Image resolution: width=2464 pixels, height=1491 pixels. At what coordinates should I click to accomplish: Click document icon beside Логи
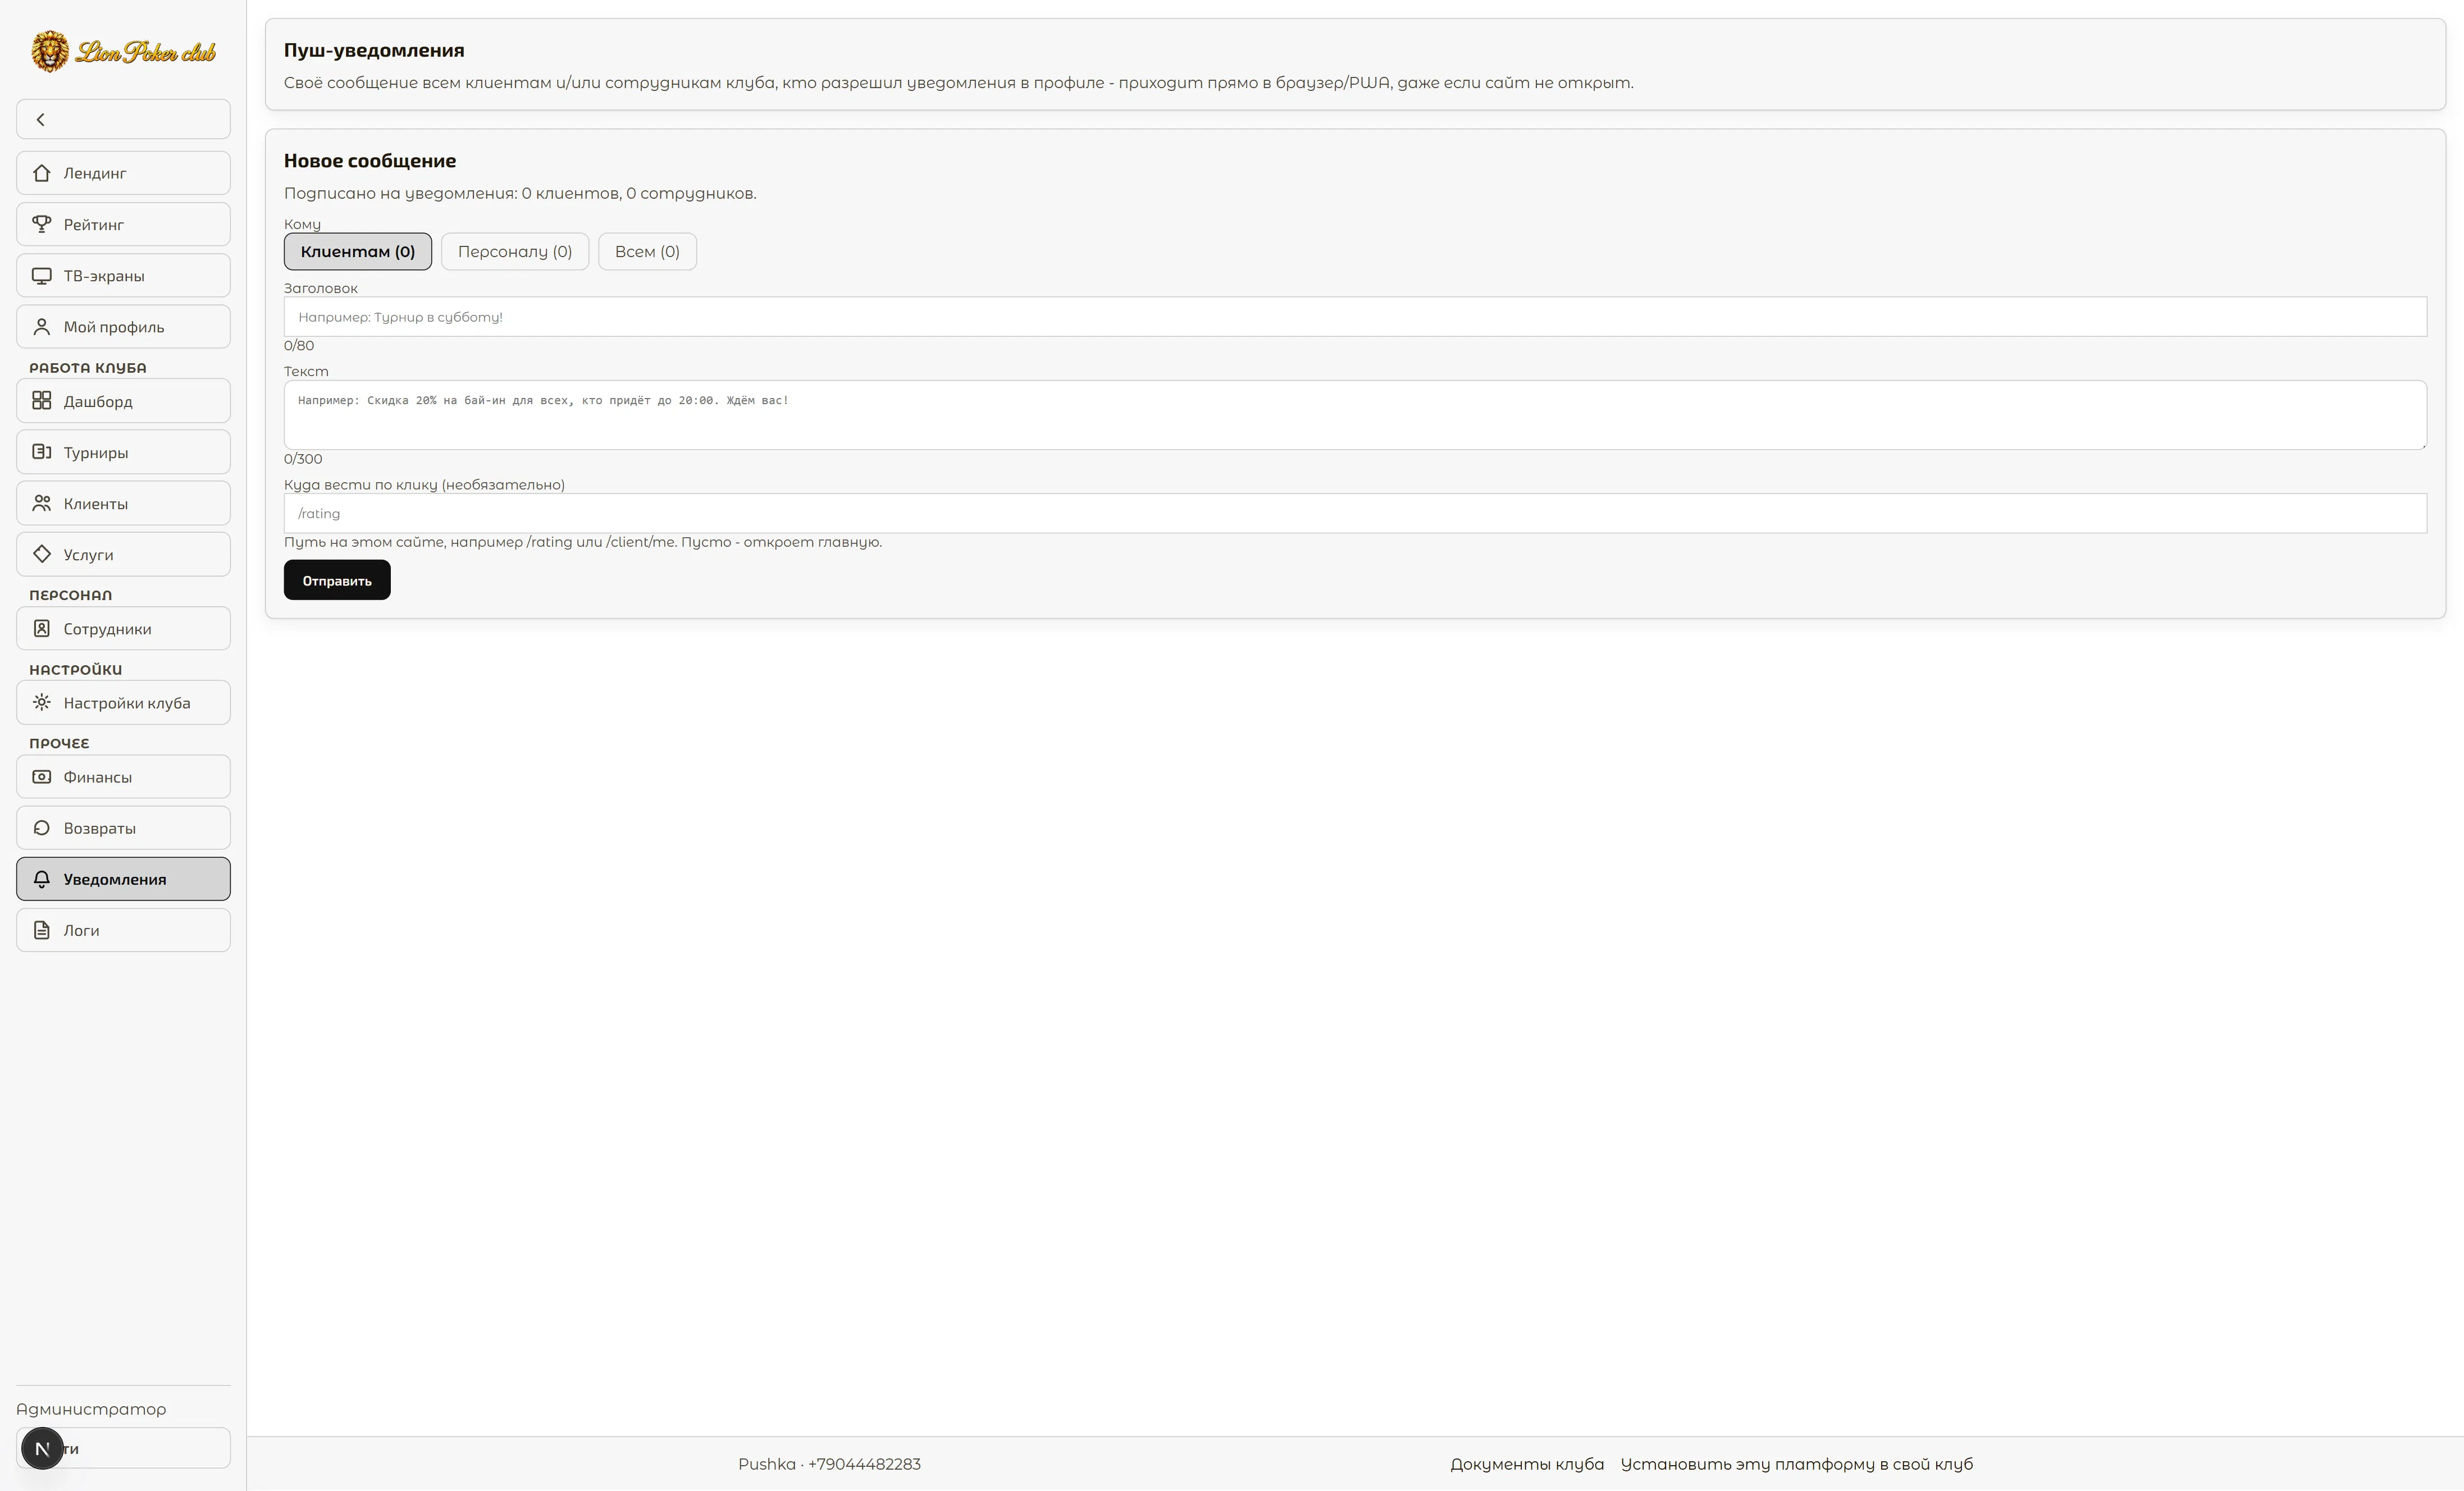(41, 930)
